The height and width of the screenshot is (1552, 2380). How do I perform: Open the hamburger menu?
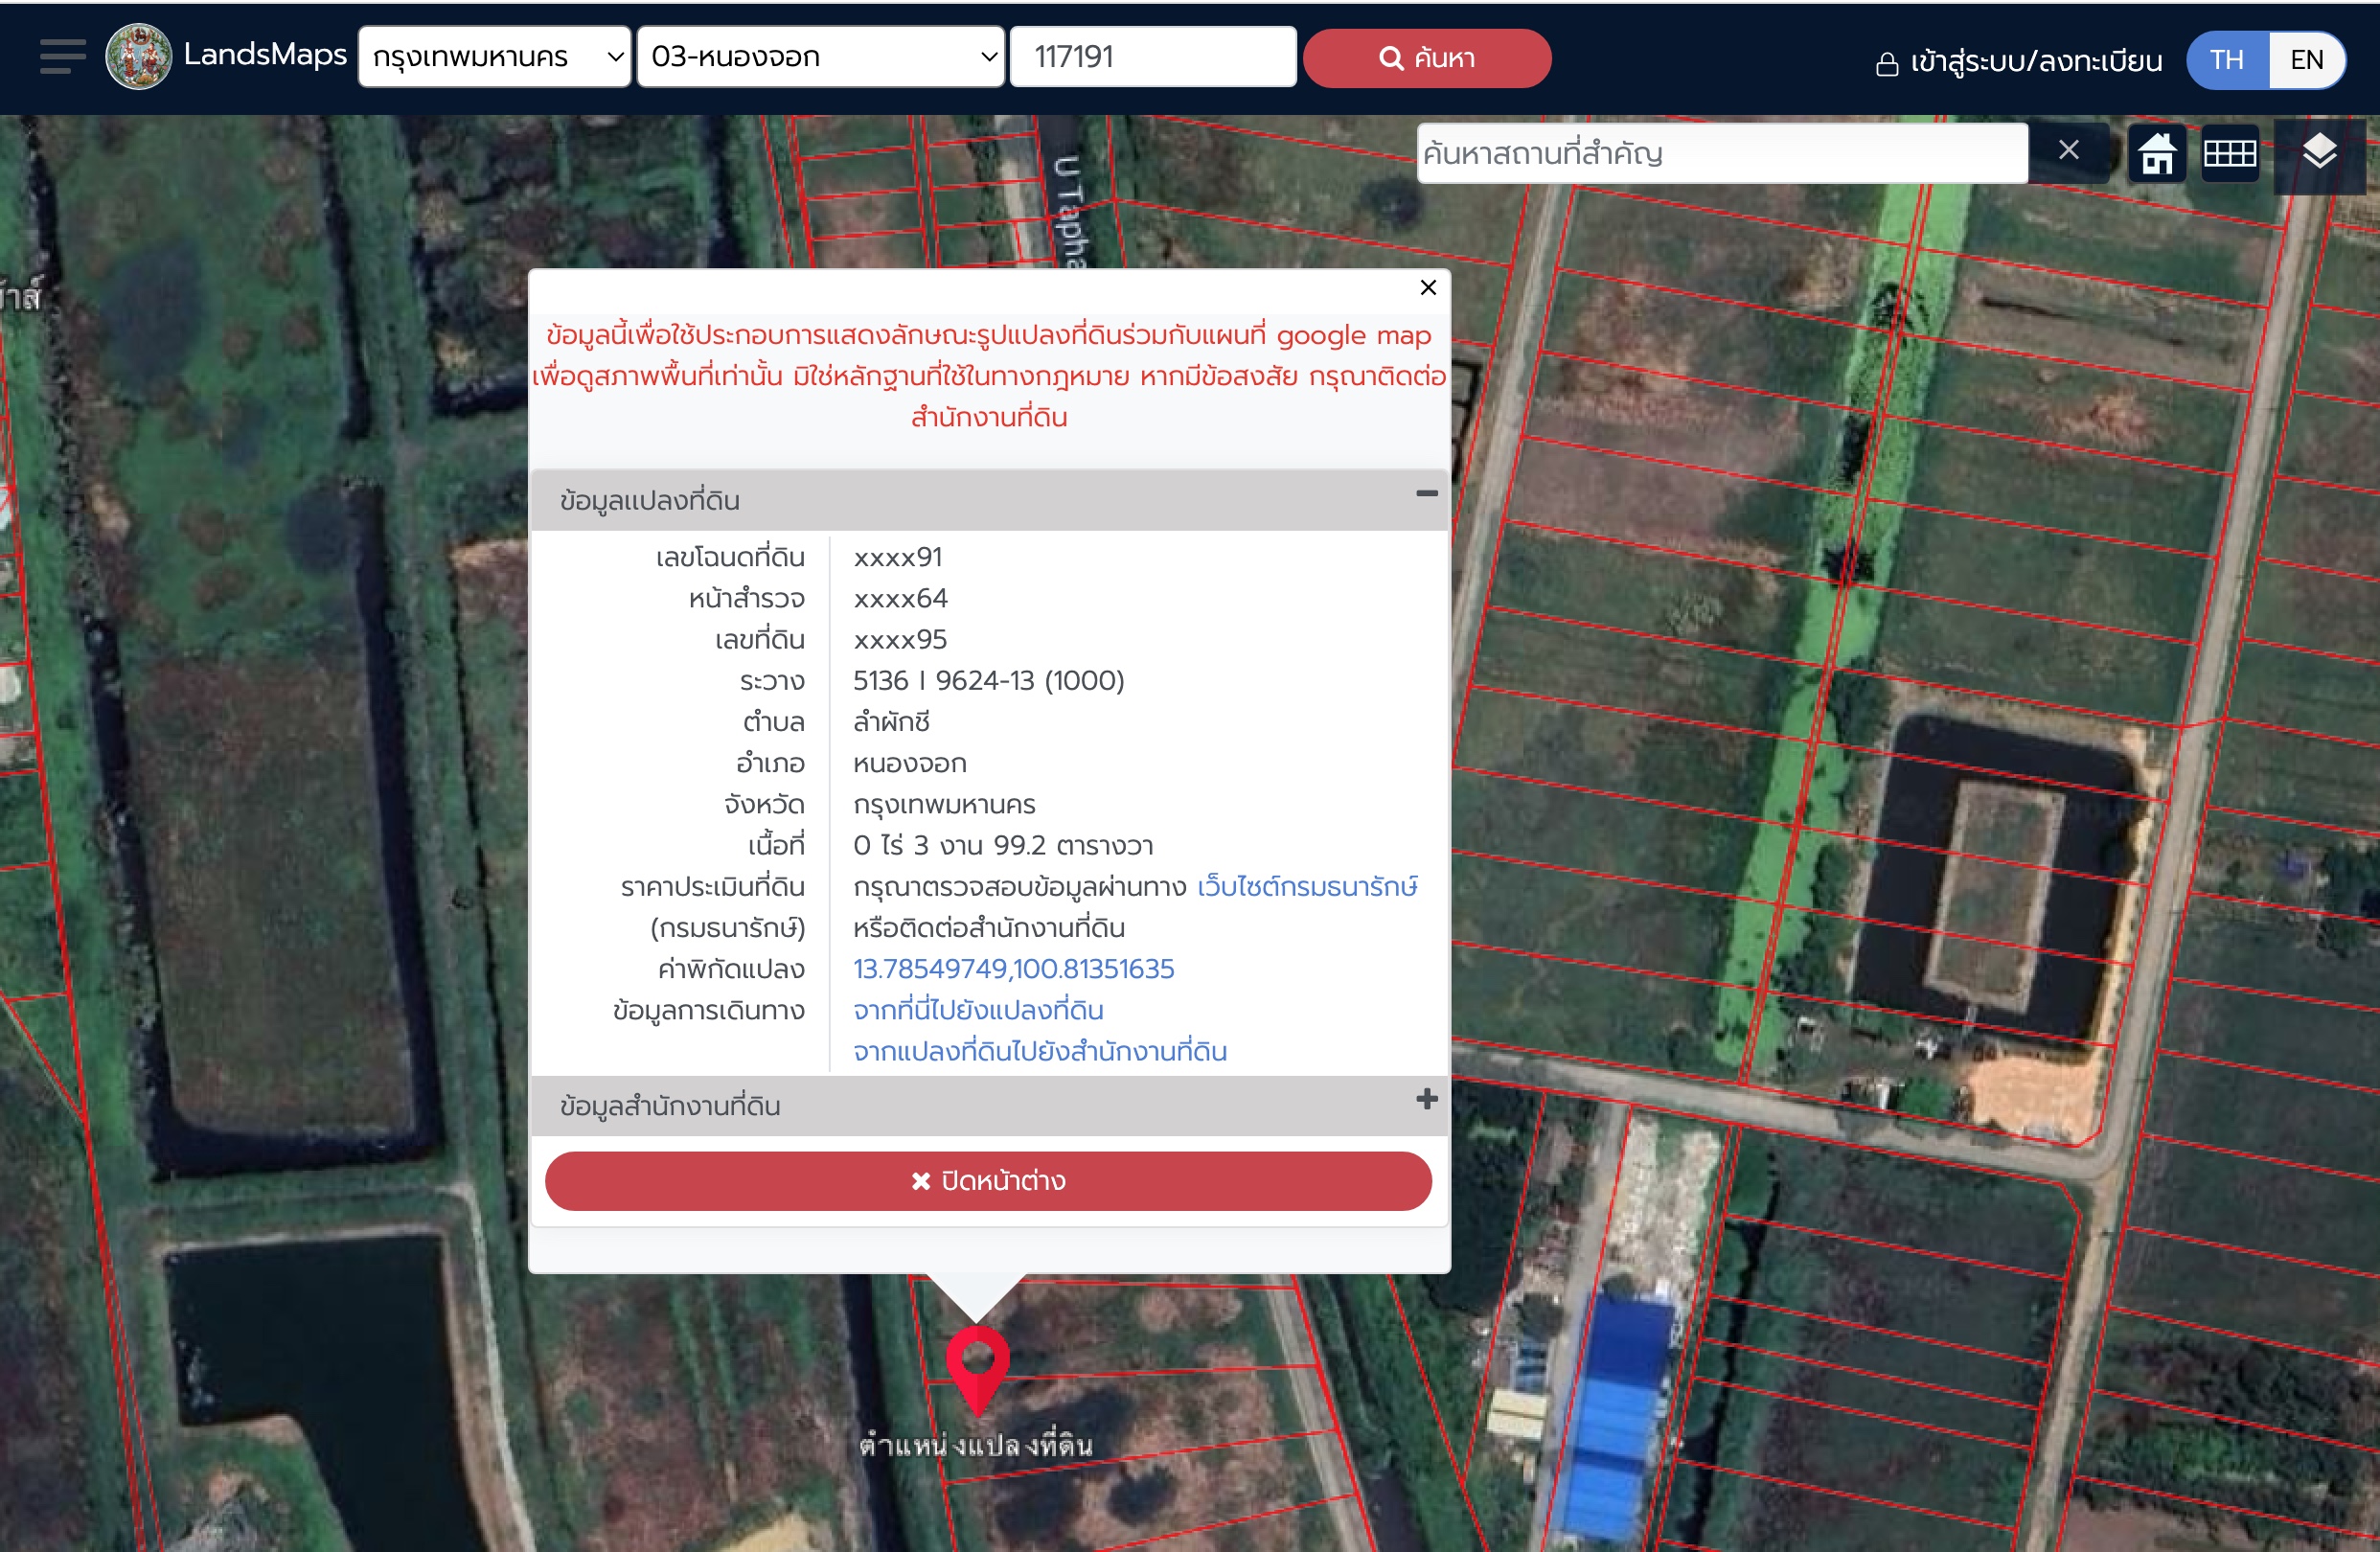62,57
